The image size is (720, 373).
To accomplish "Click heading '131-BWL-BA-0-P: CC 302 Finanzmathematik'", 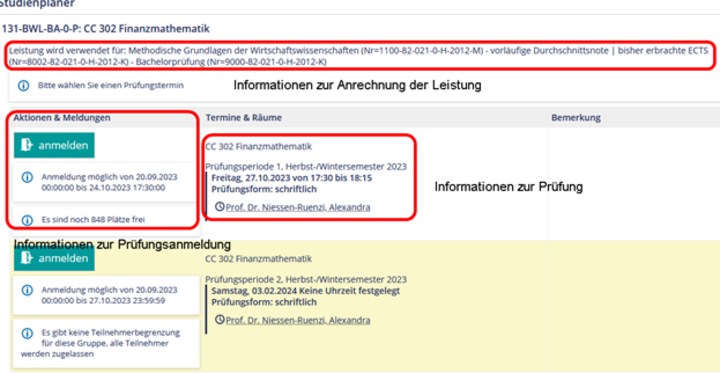I will pos(106,29).
